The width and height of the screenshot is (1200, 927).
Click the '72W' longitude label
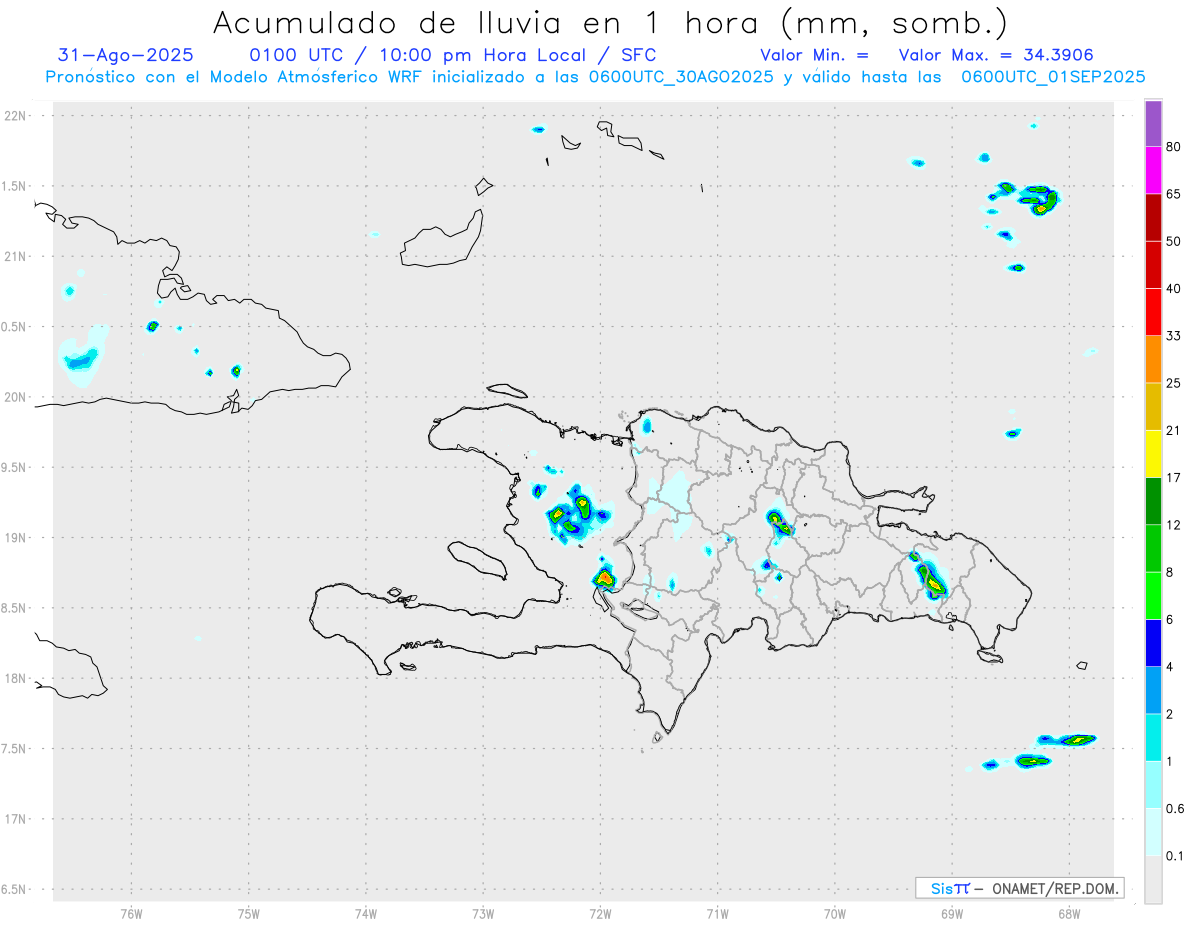pos(600,914)
